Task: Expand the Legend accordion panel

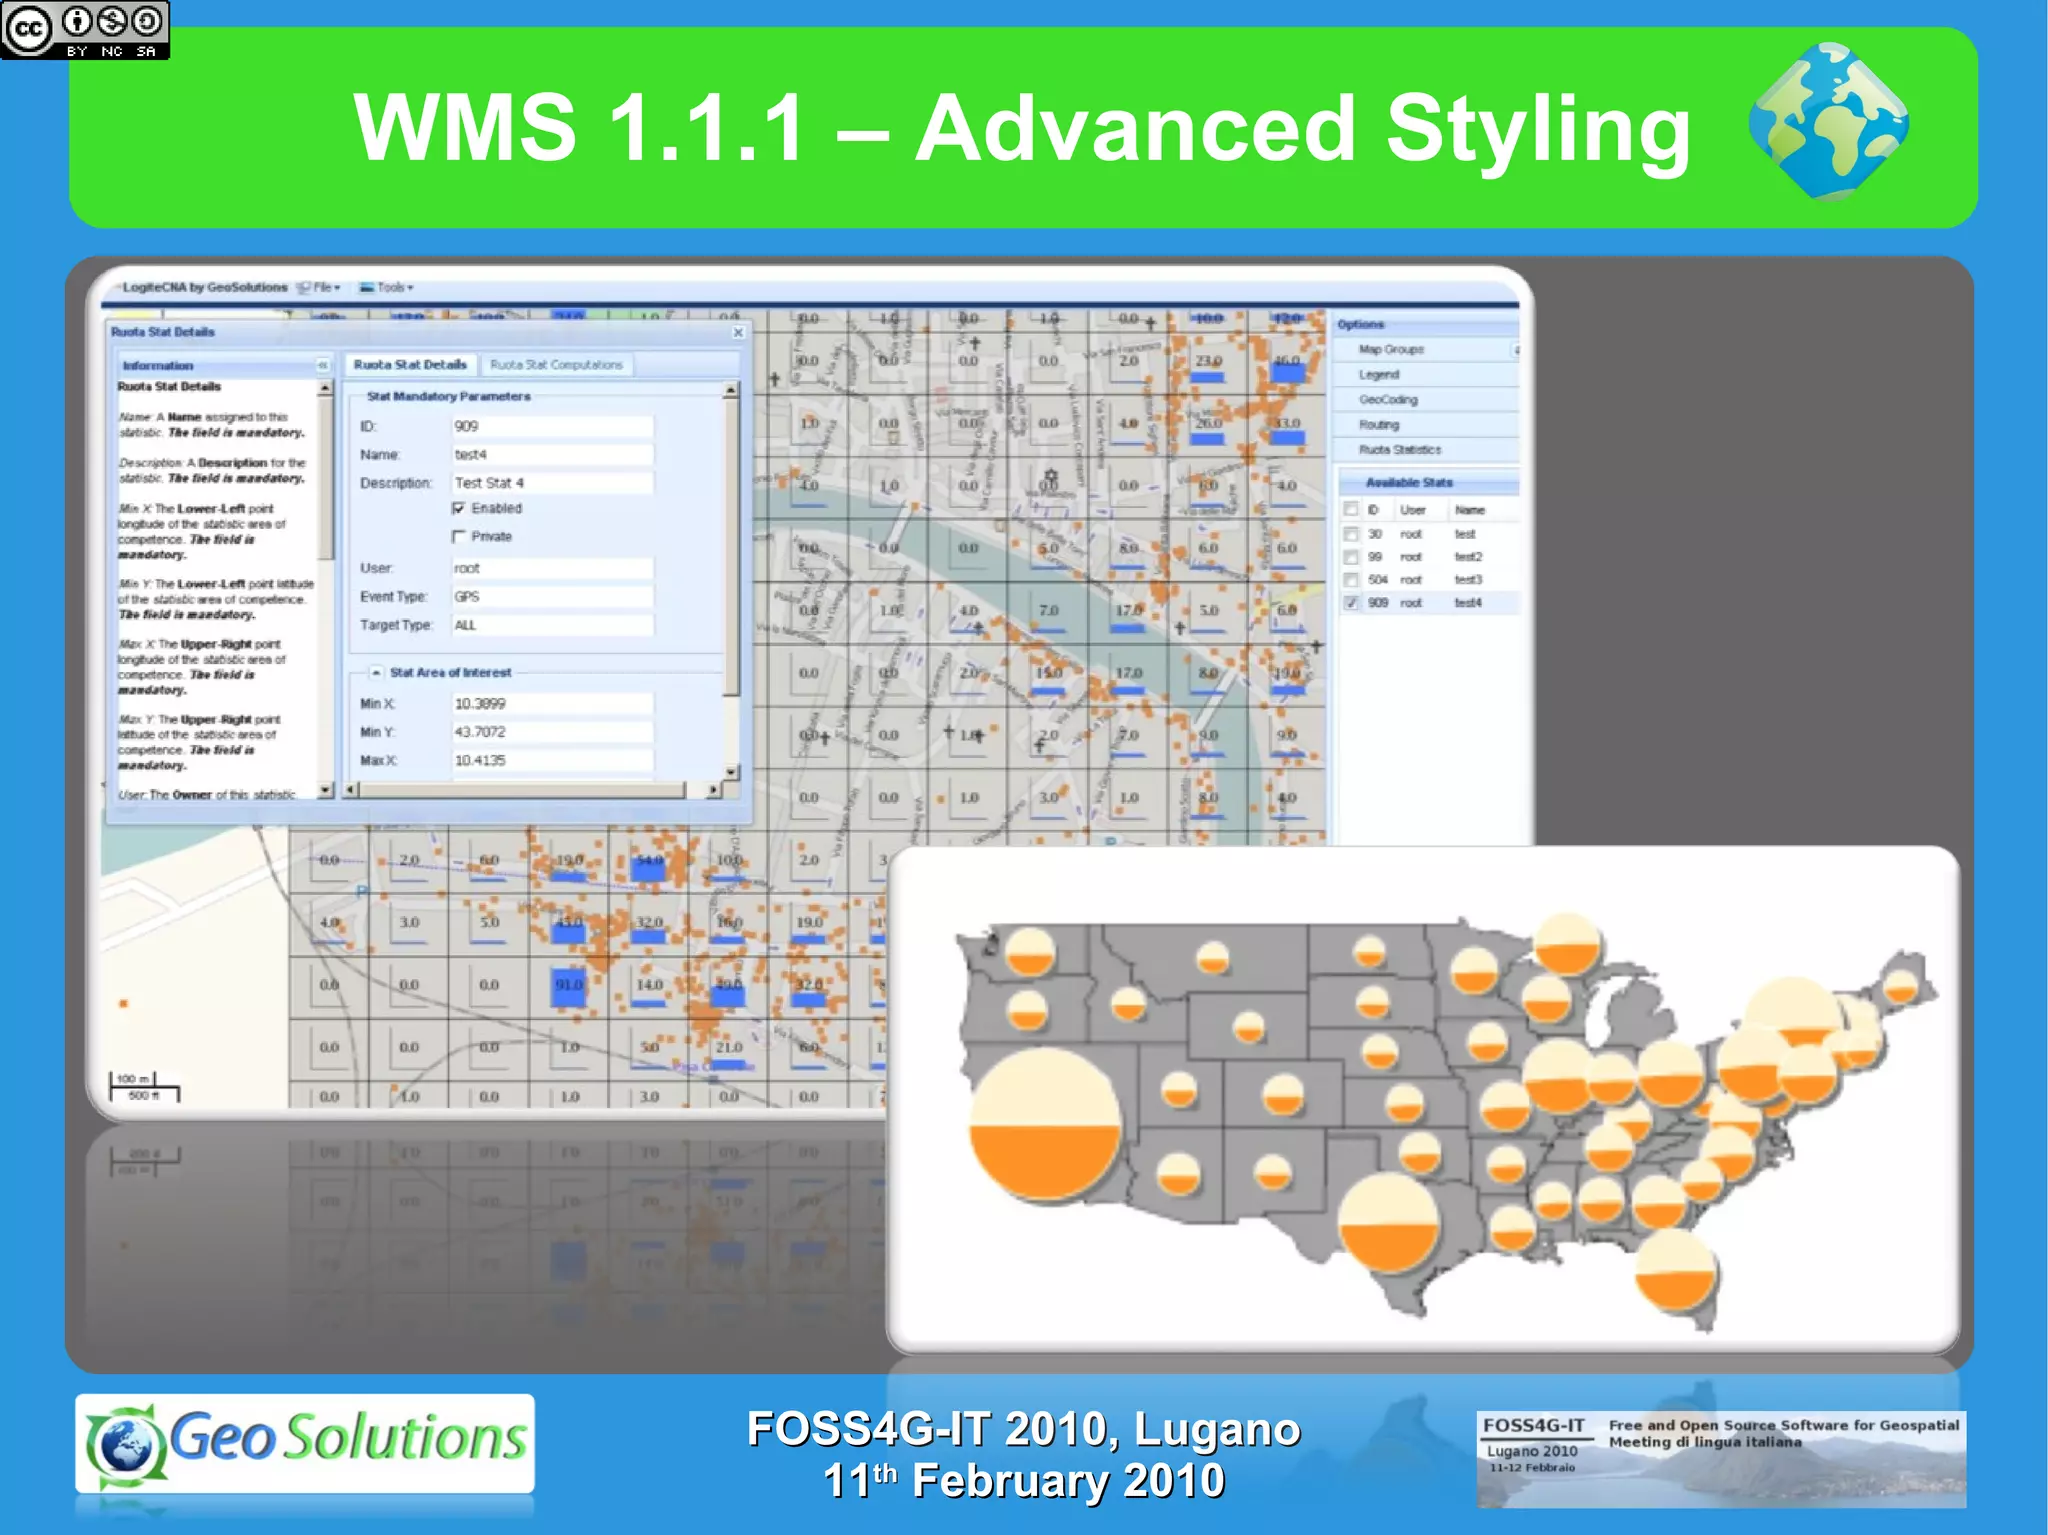Action: (1379, 374)
